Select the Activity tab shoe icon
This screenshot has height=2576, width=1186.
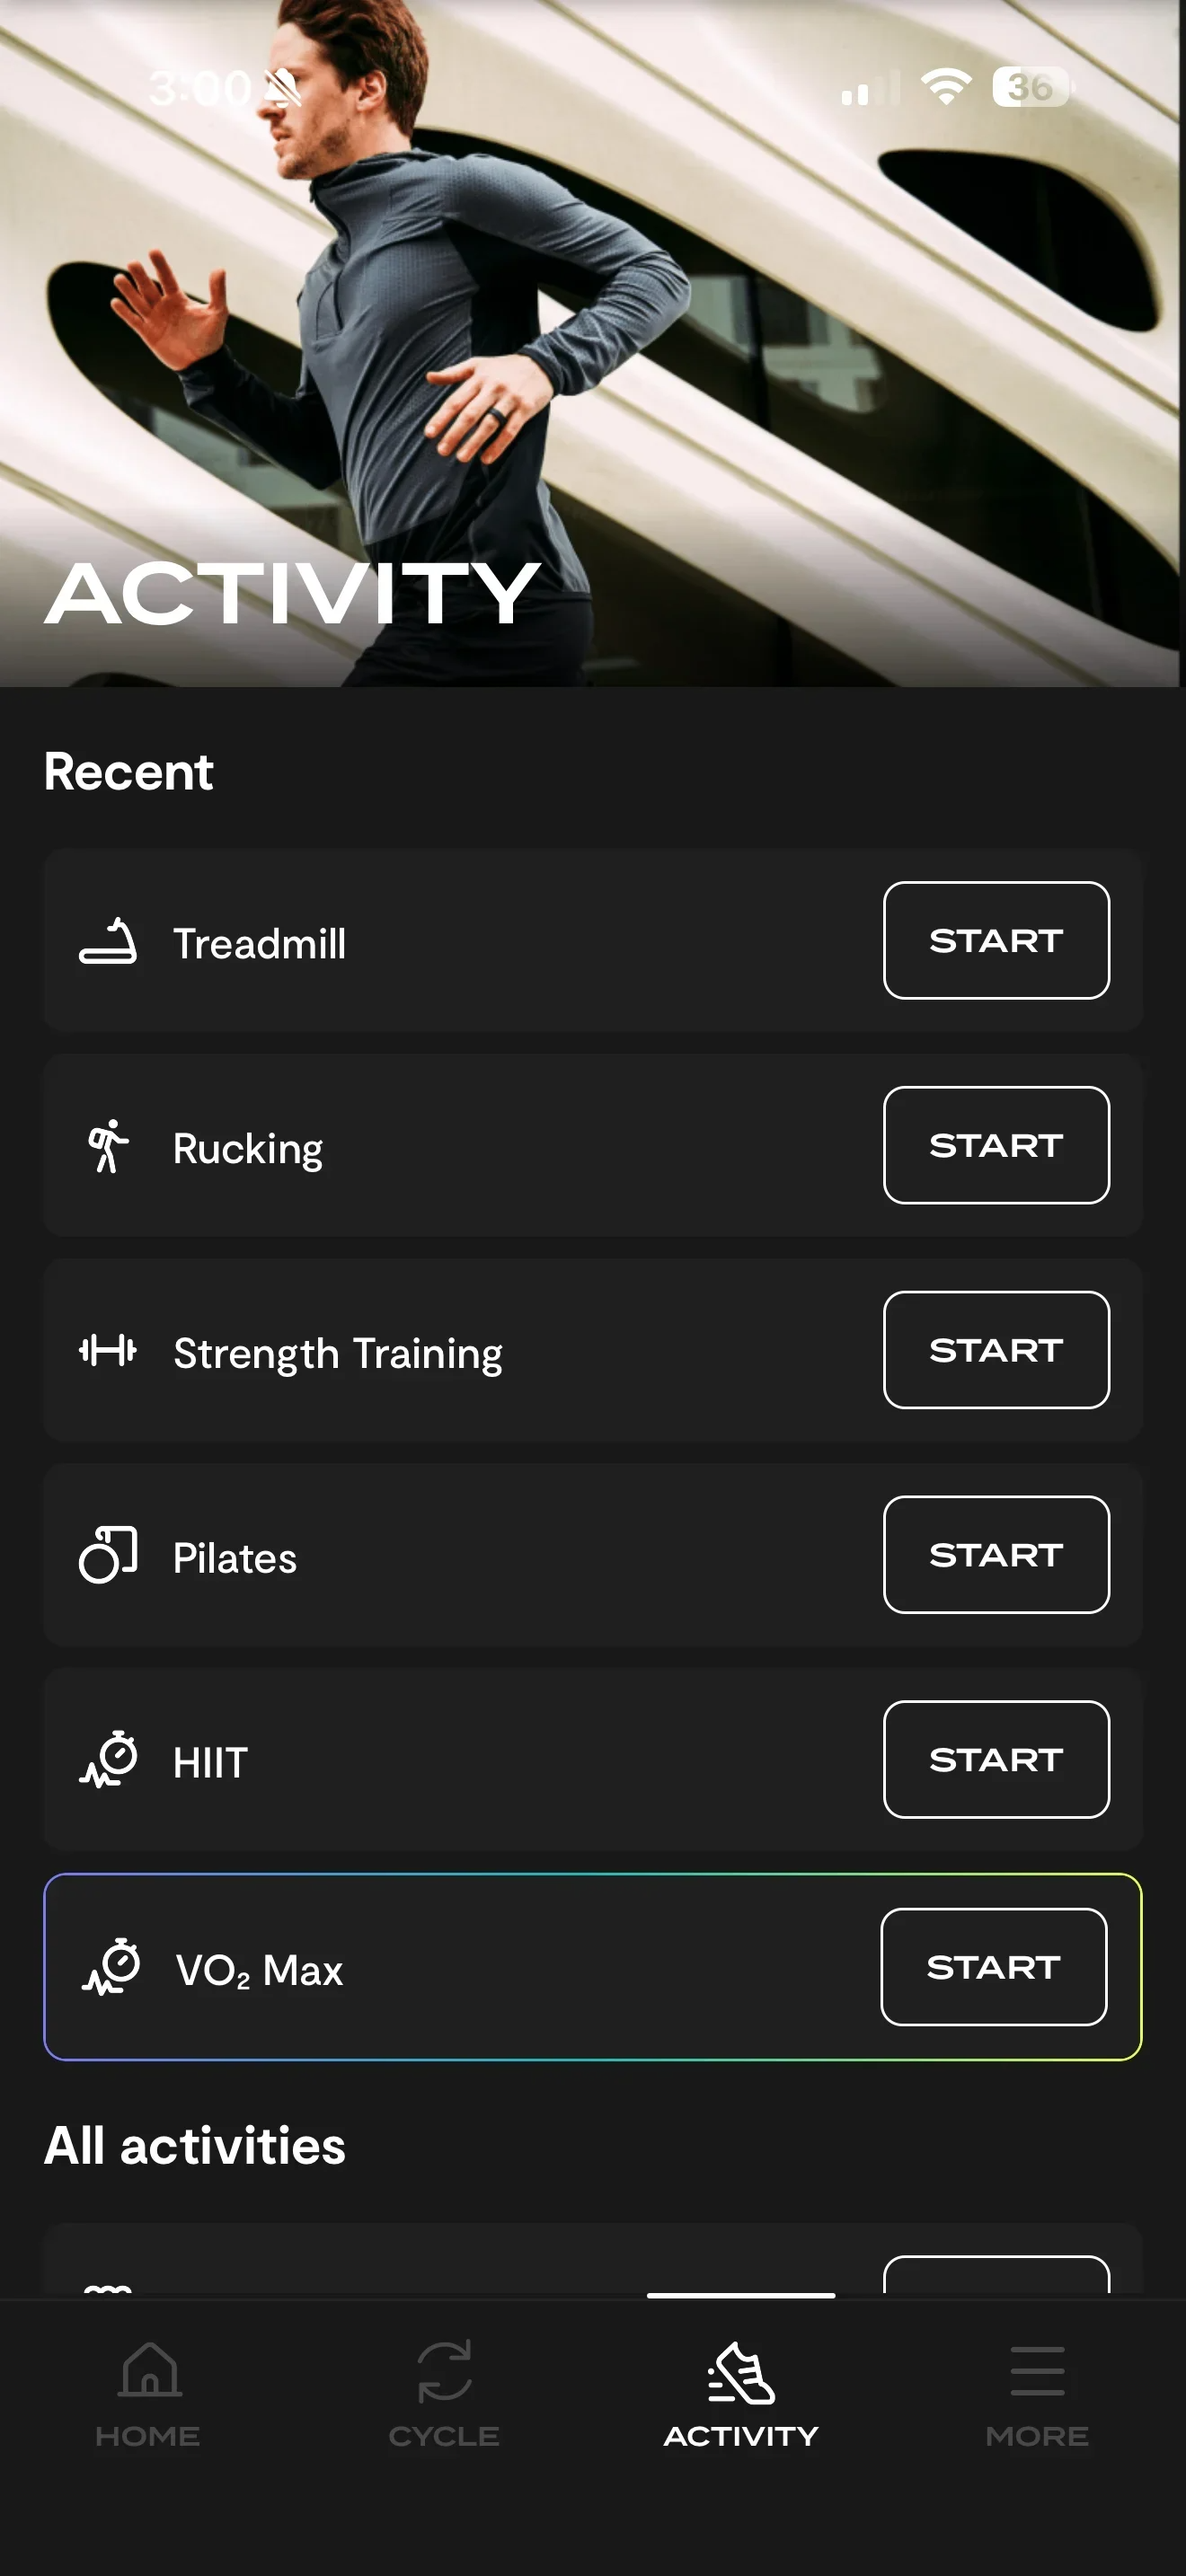(x=741, y=2374)
